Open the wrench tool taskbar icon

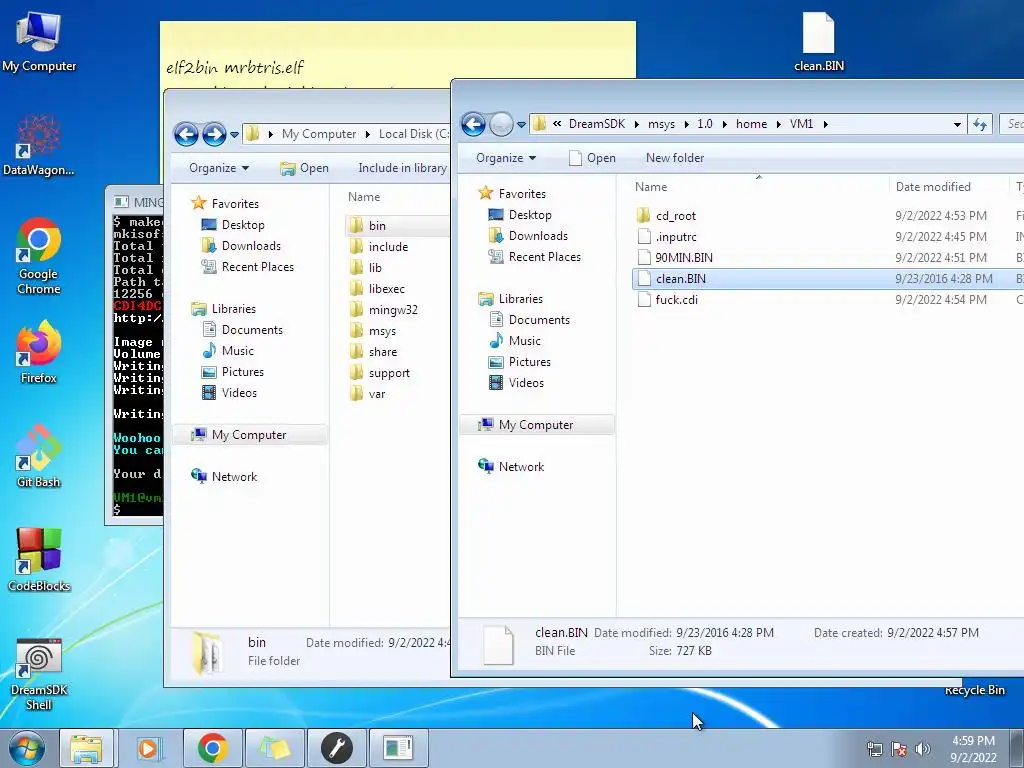tap(337, 748)
